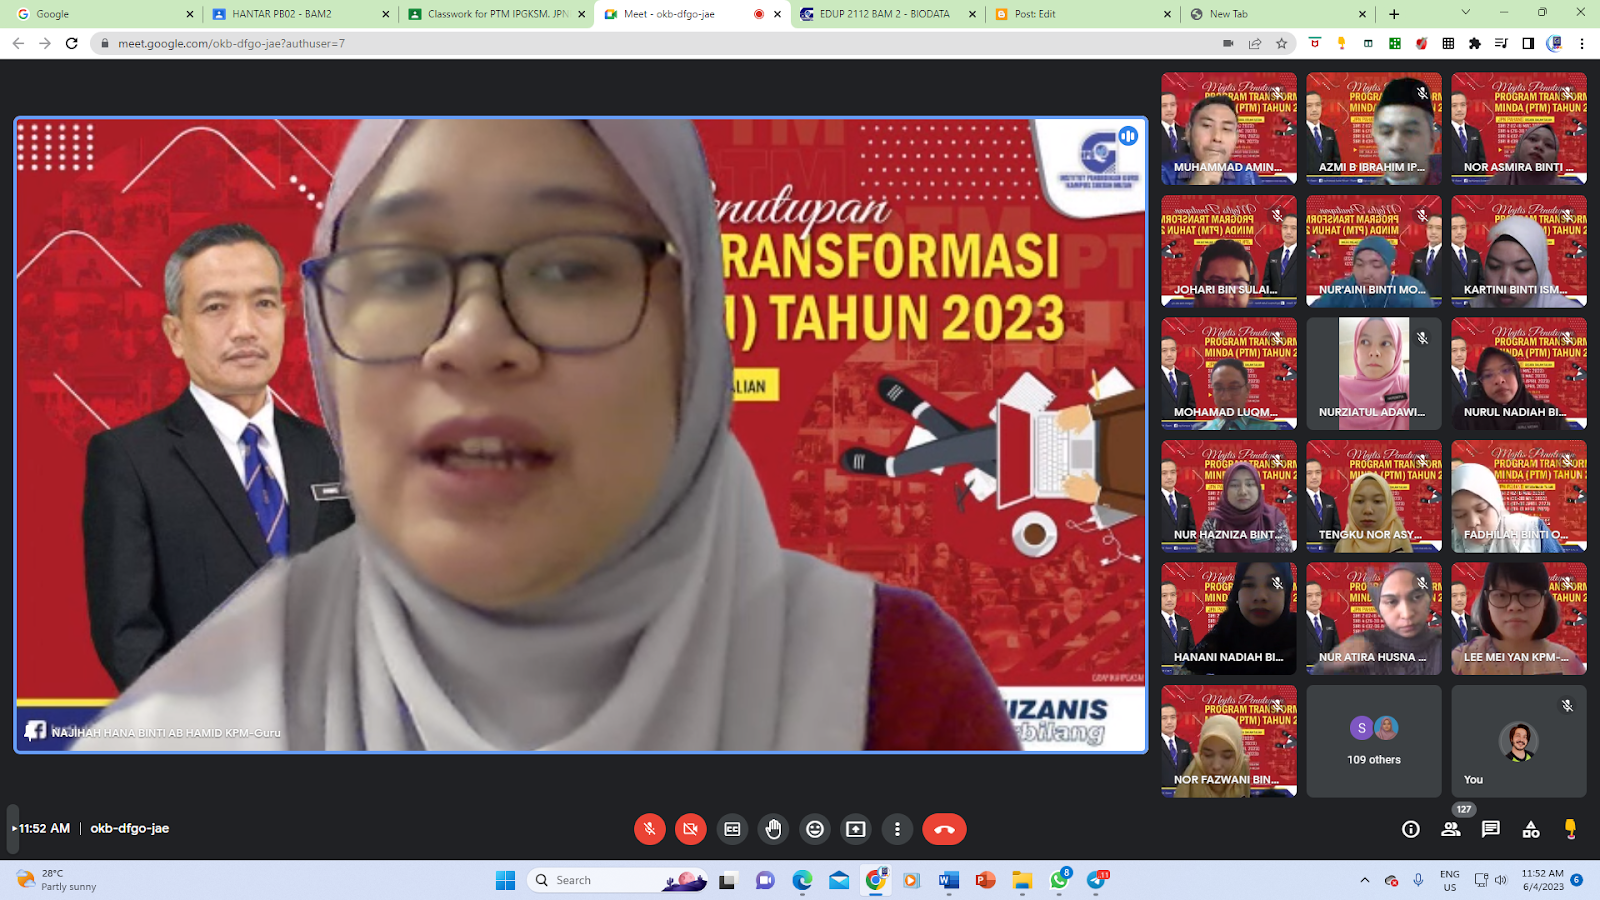Go back to the previous page
Screen dimensions: 1600x900
coord(18,43)
